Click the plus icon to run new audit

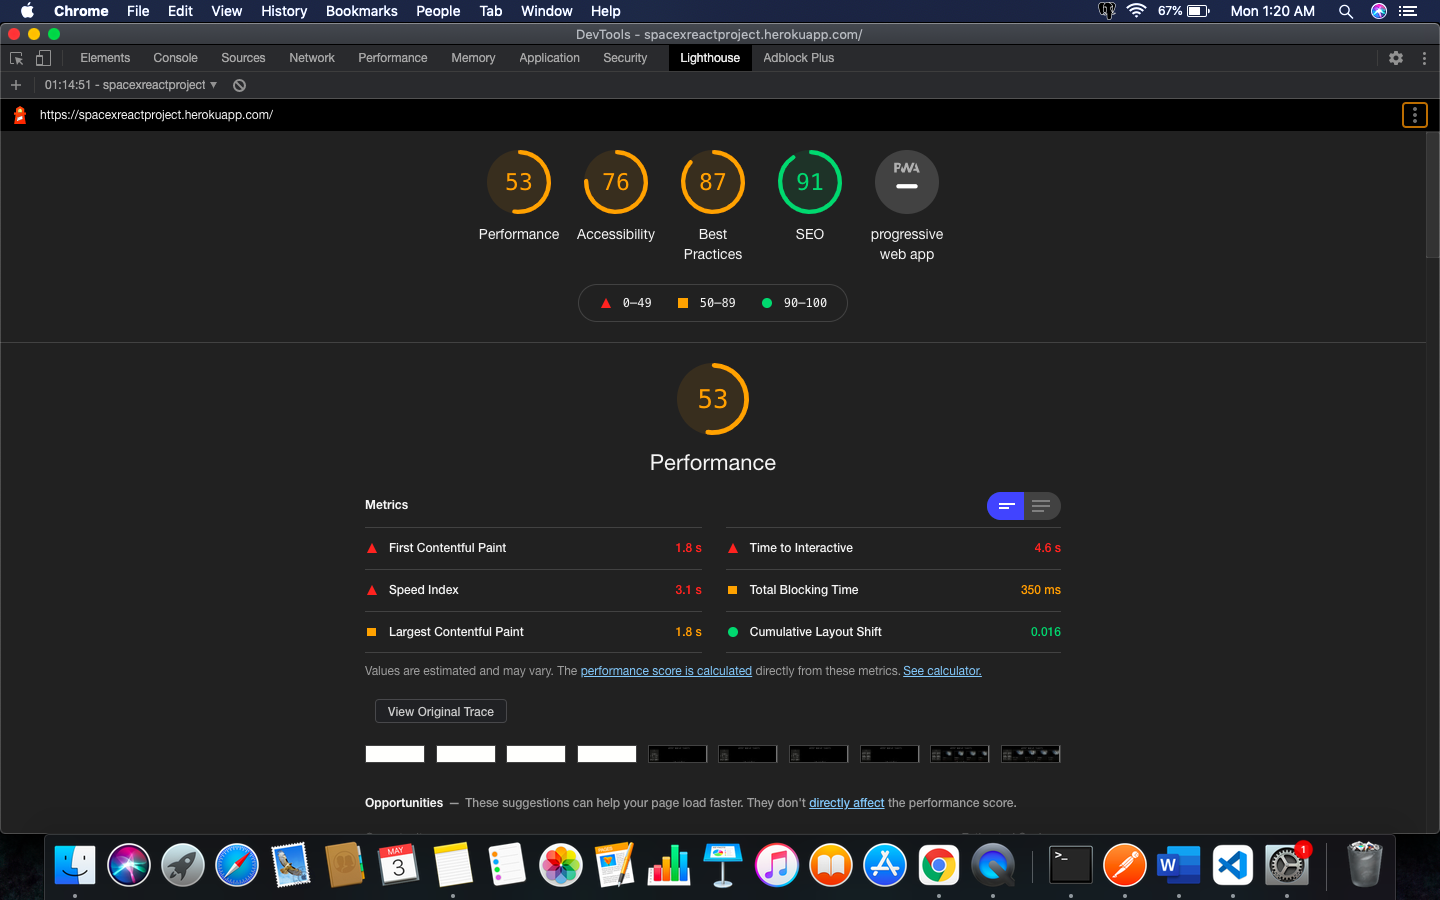point(15,85)
